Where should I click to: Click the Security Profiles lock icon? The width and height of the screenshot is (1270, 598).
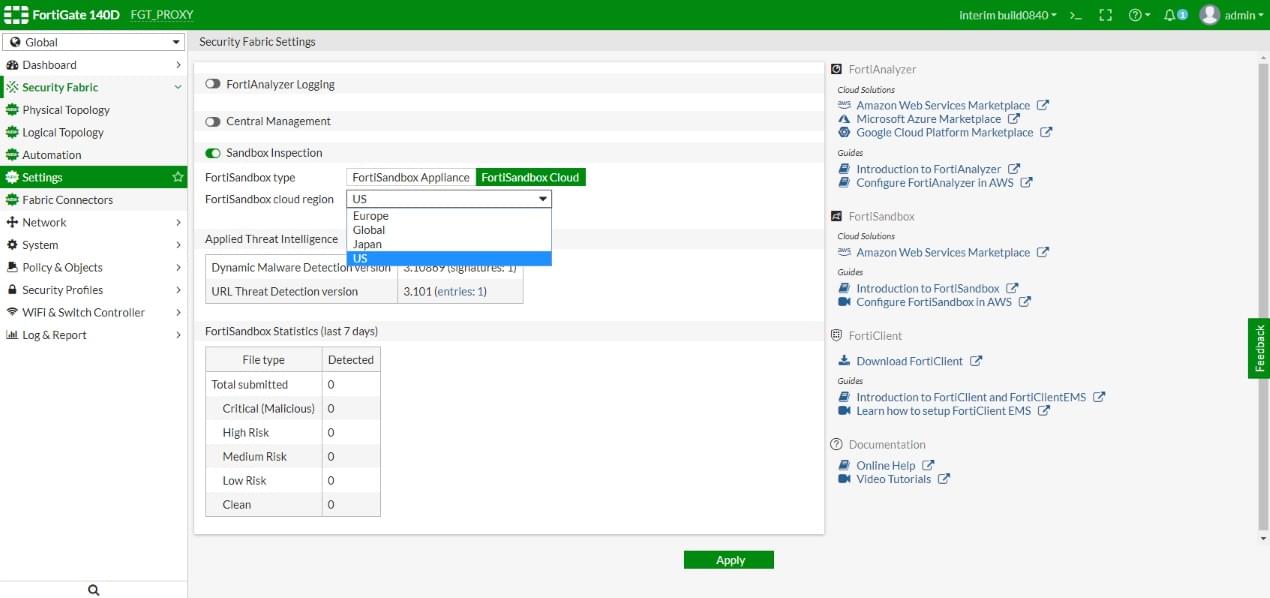[12, 290]
